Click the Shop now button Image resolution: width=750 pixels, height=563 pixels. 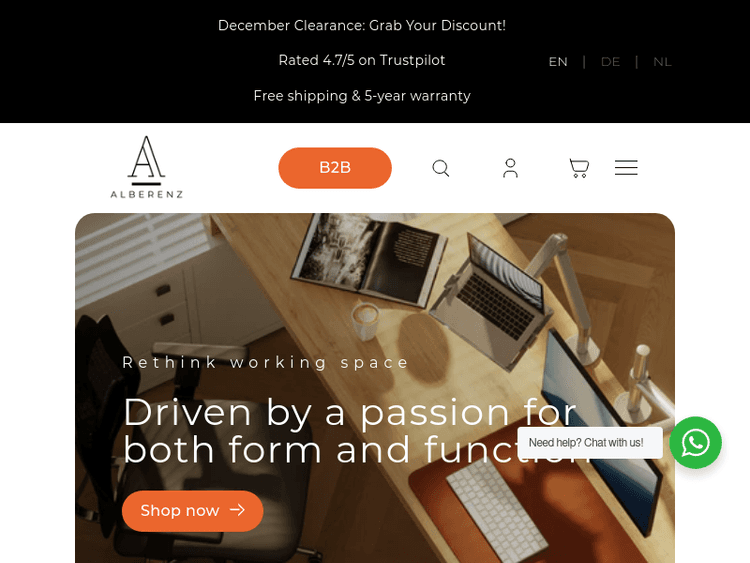[x=192, y=510]
